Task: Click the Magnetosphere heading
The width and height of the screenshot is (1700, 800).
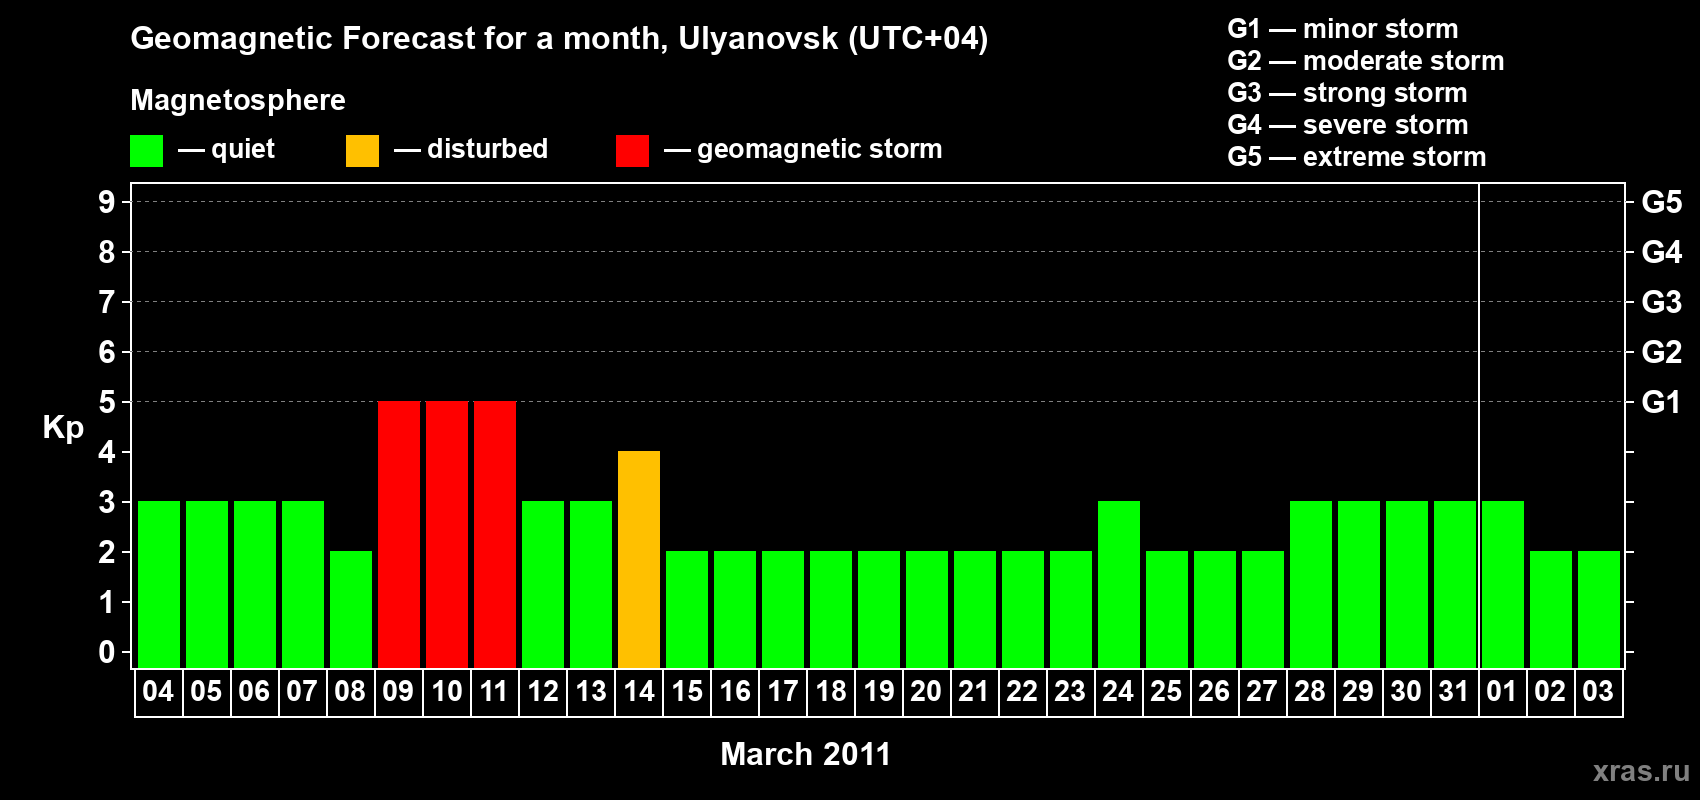Action: [238, 101]
